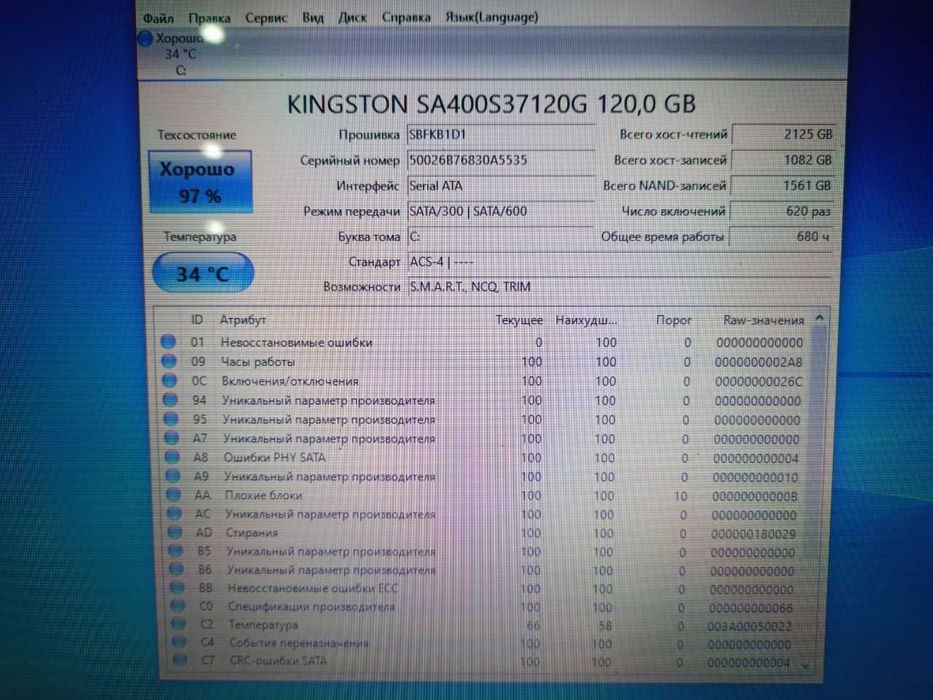933x700 pixels.
Task: Click the Текущее column header
Action: tap(519, 320)
